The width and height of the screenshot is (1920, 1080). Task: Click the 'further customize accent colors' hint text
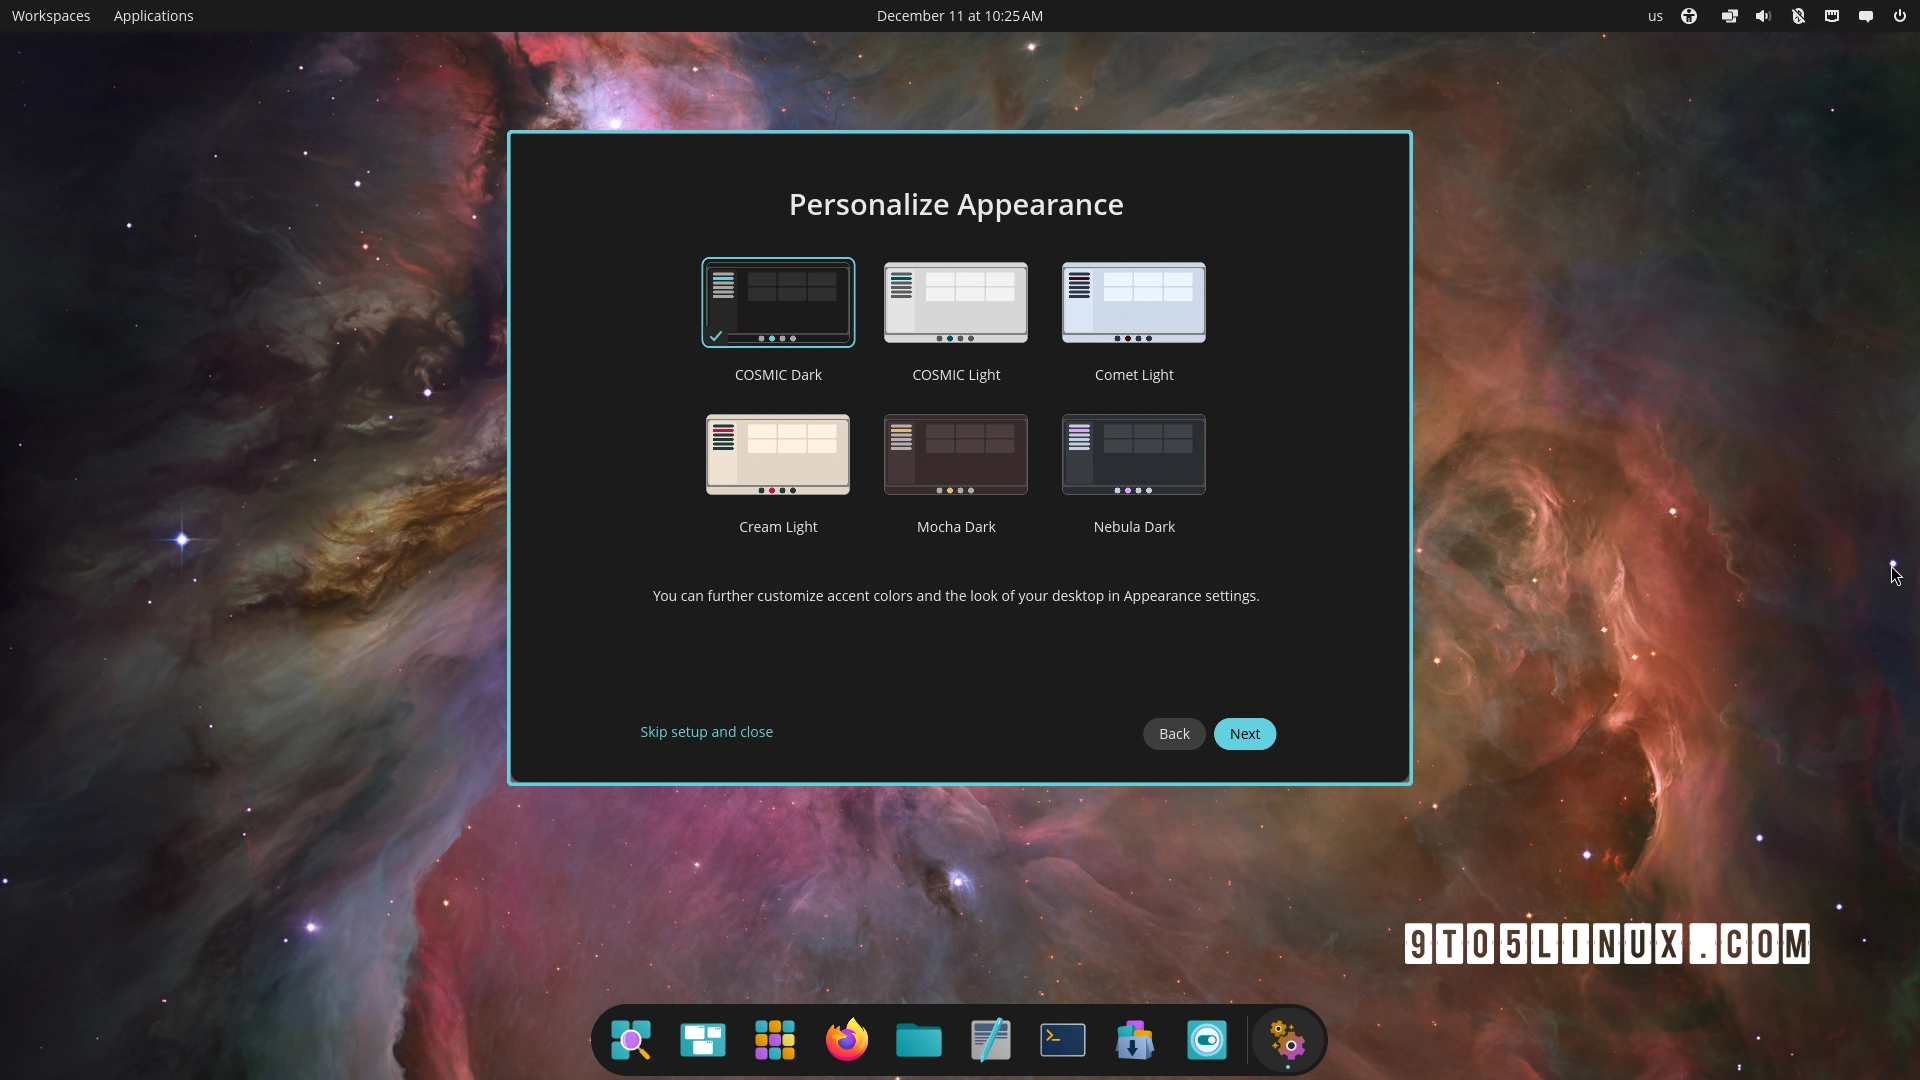pyautogui.click(x=956, y=596)
